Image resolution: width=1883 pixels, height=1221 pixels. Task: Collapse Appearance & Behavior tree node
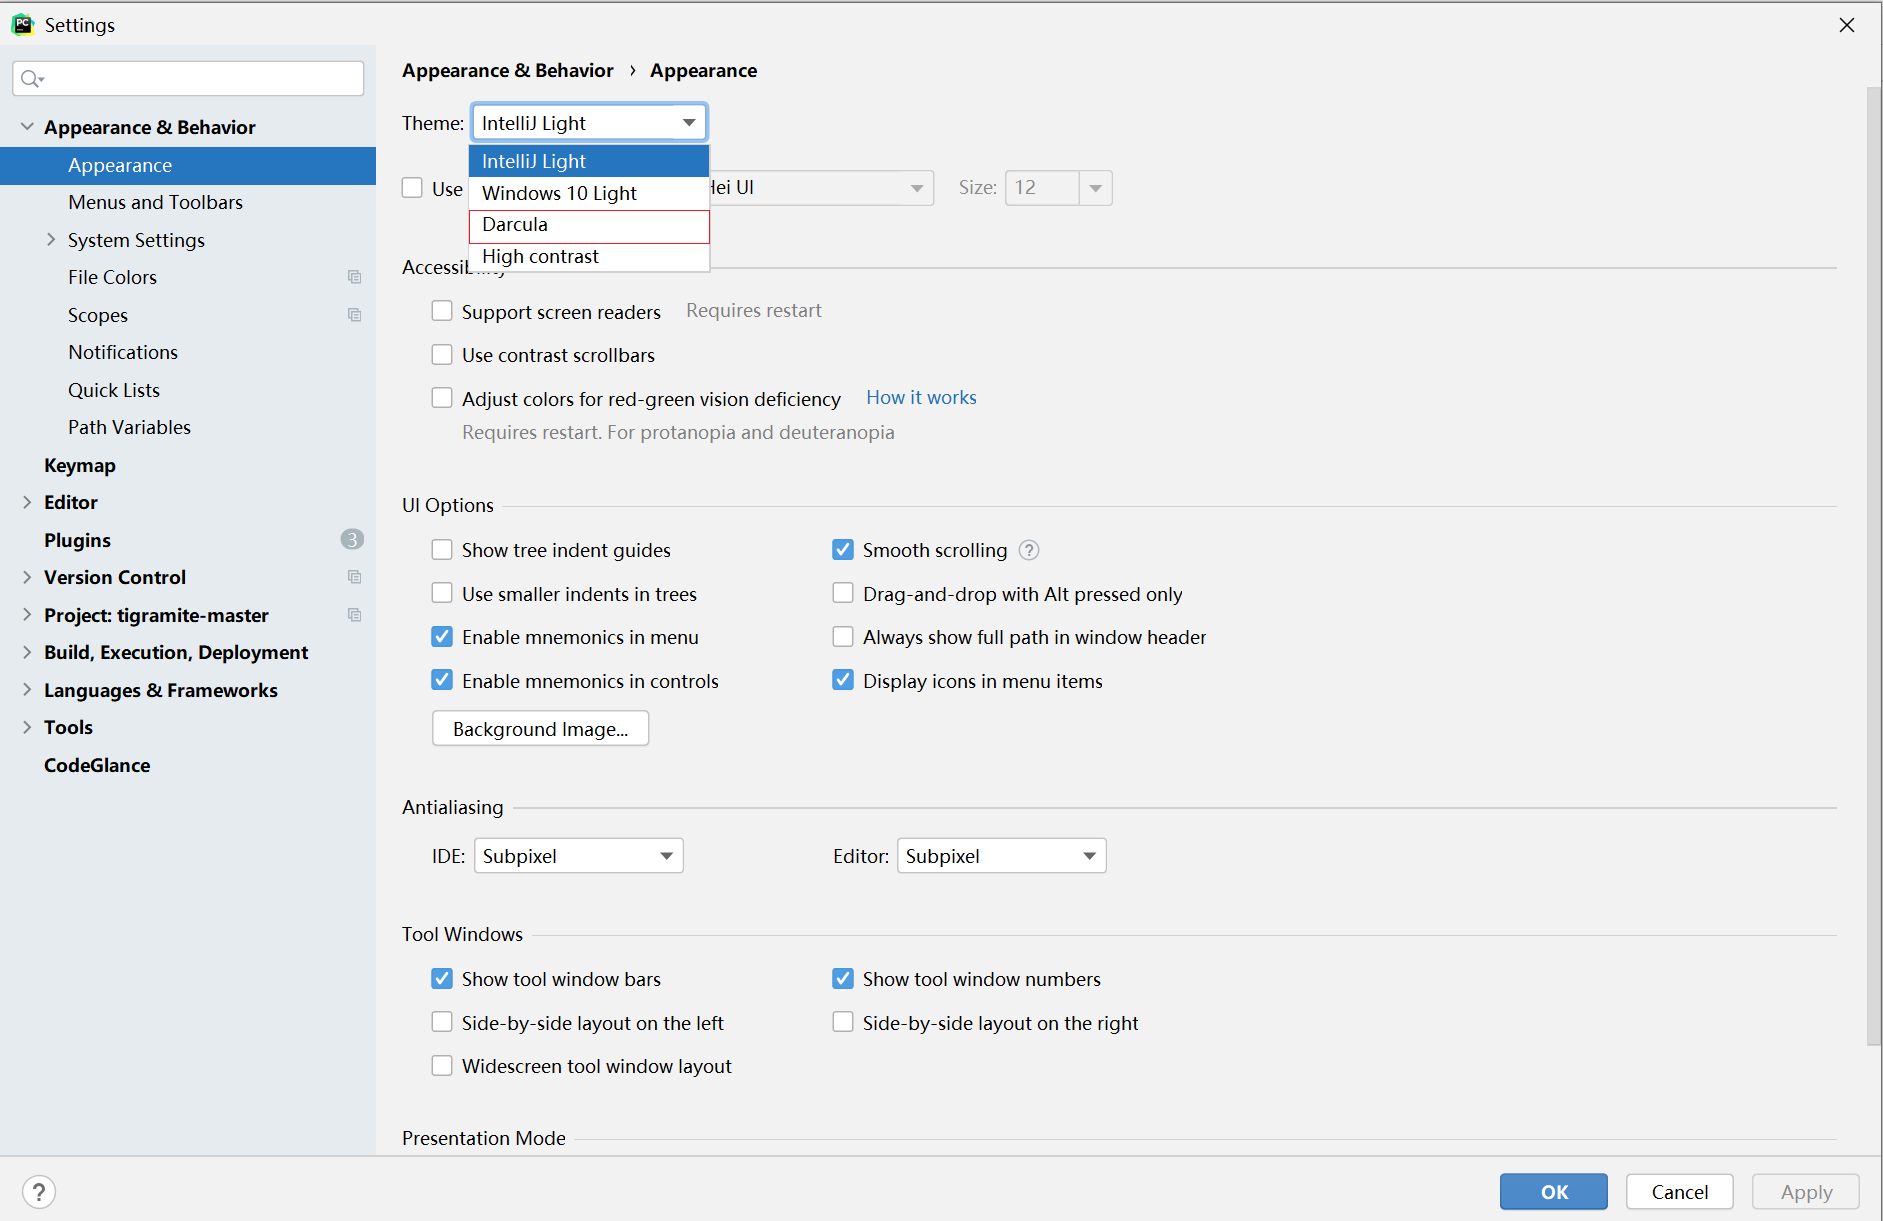27,127
